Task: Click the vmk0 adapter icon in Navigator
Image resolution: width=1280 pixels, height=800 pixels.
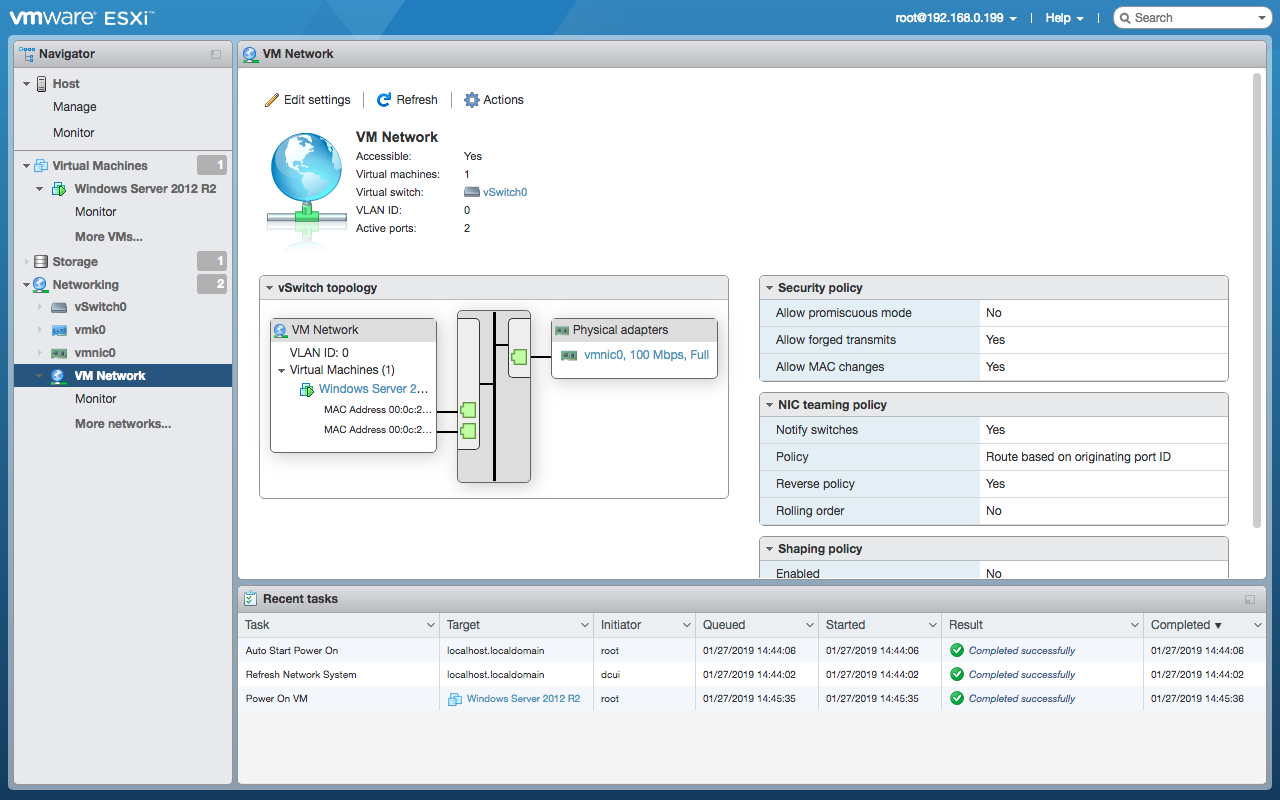Action: coord(57,330)
